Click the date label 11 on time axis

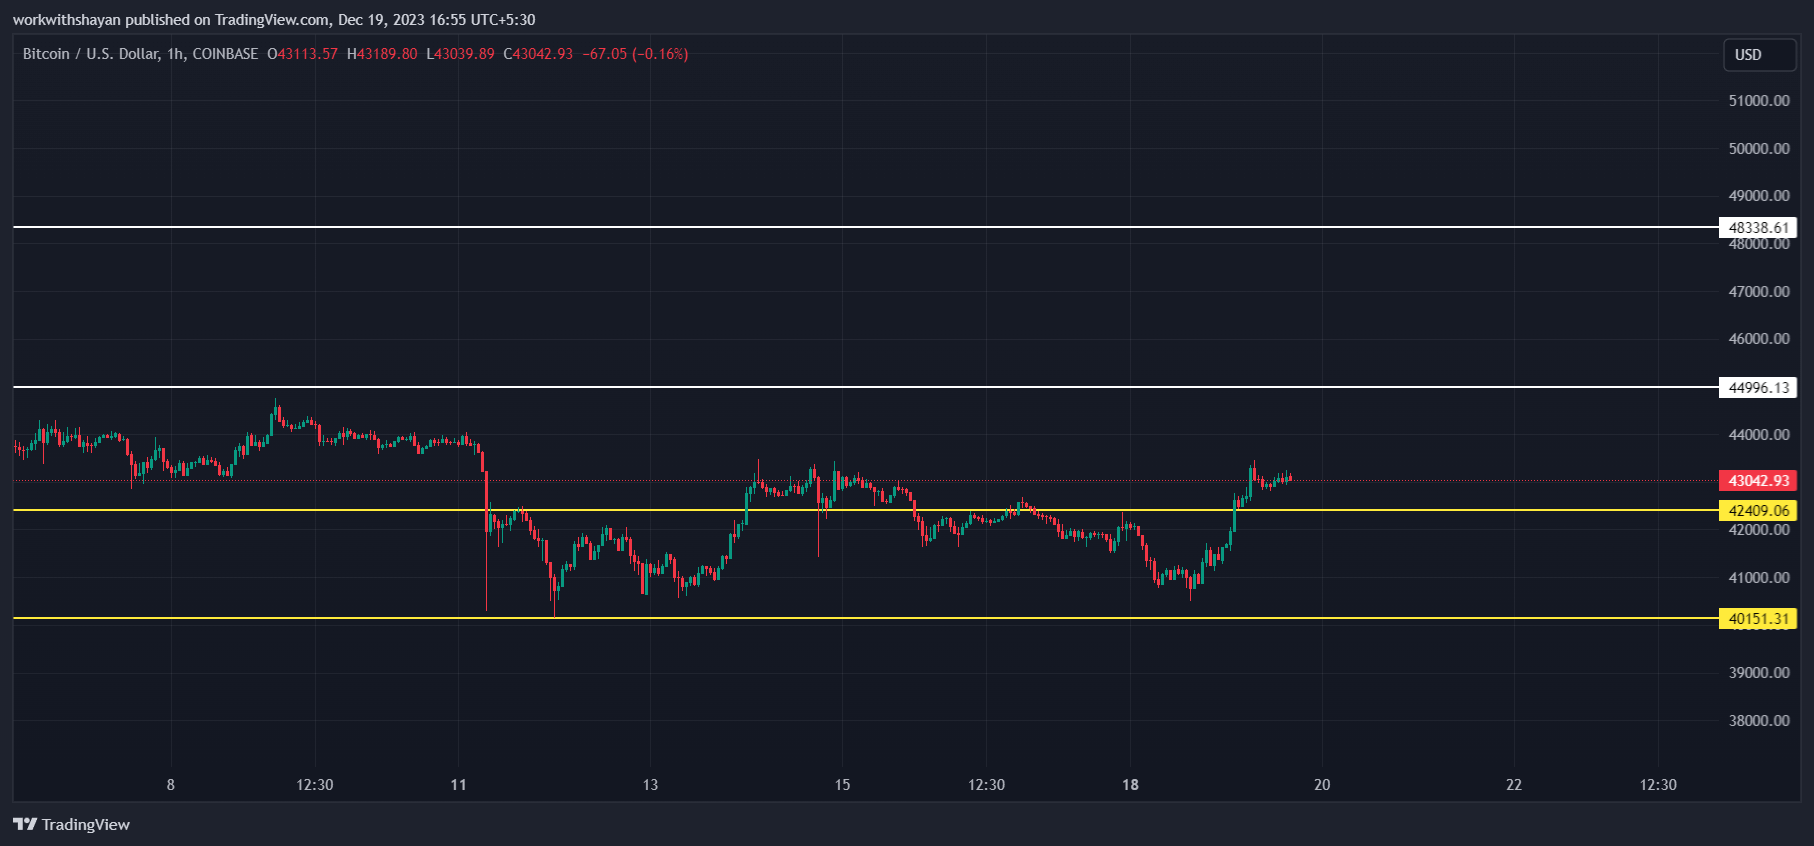[x=459, y=785]
